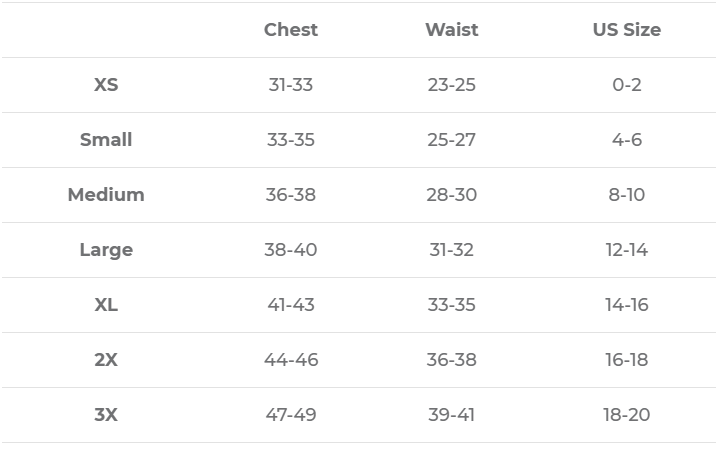
Task: Click the Medium US size 8-10
Action: point(626,195)
